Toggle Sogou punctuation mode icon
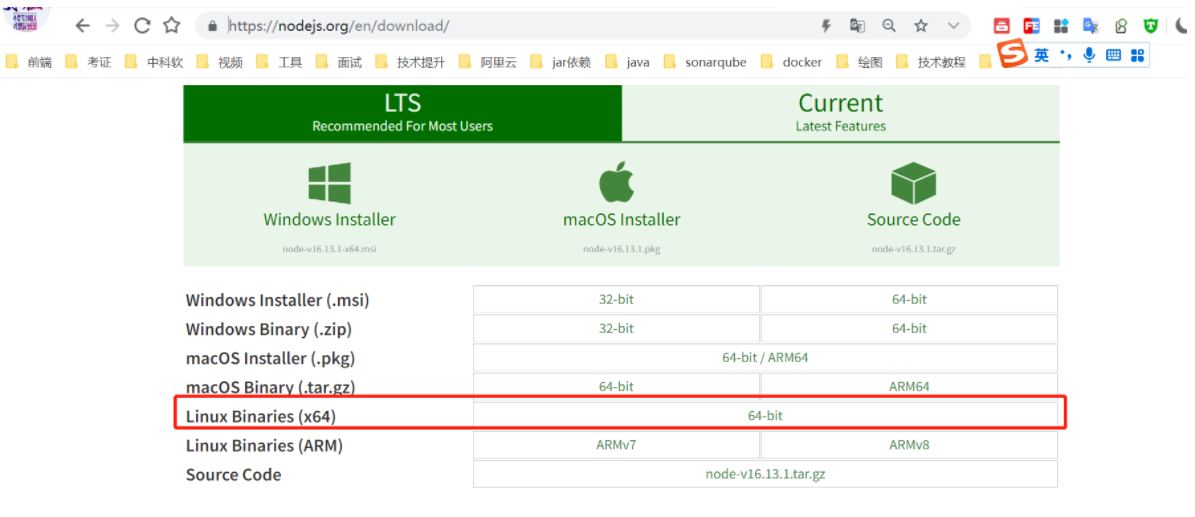 coord(1065,55)
